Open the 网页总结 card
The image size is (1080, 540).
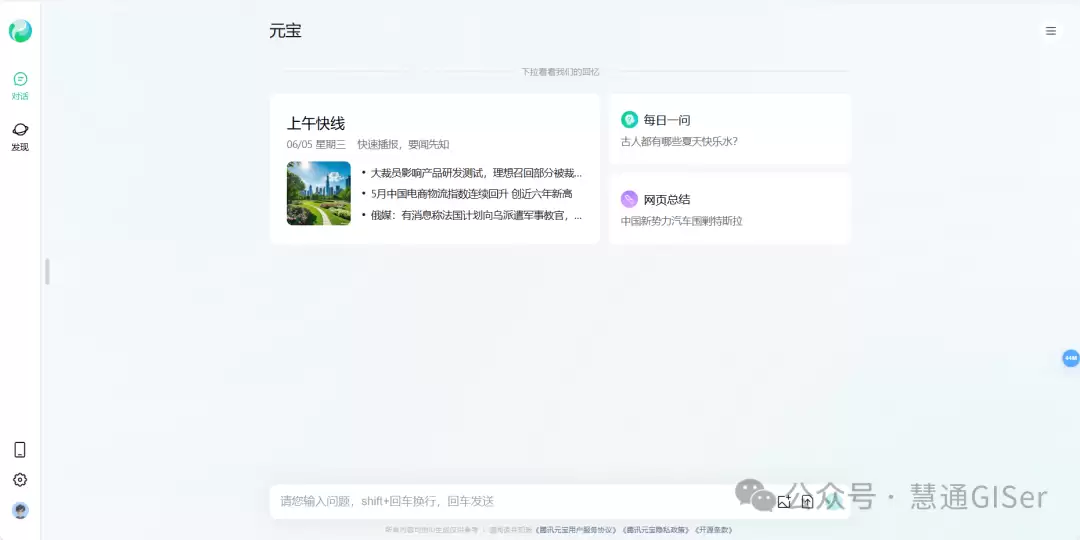(x=729, y=209)
